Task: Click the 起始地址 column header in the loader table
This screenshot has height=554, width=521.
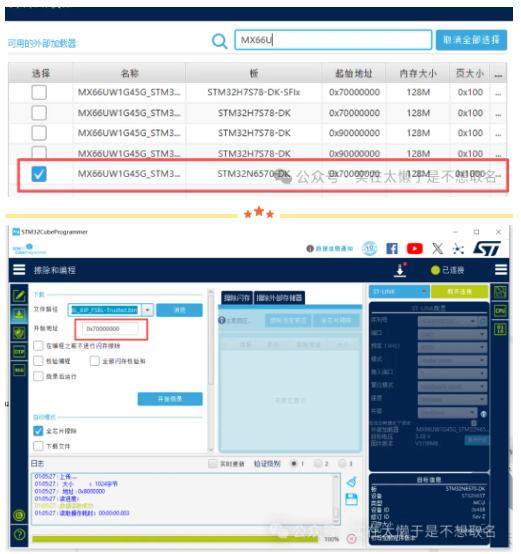Action: [354, 73]
